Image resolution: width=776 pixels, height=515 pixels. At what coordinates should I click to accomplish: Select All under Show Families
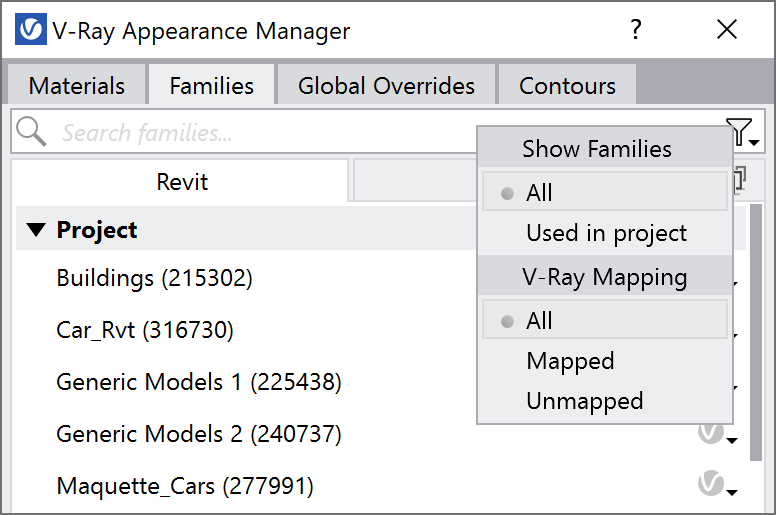(x=605, y=192)
